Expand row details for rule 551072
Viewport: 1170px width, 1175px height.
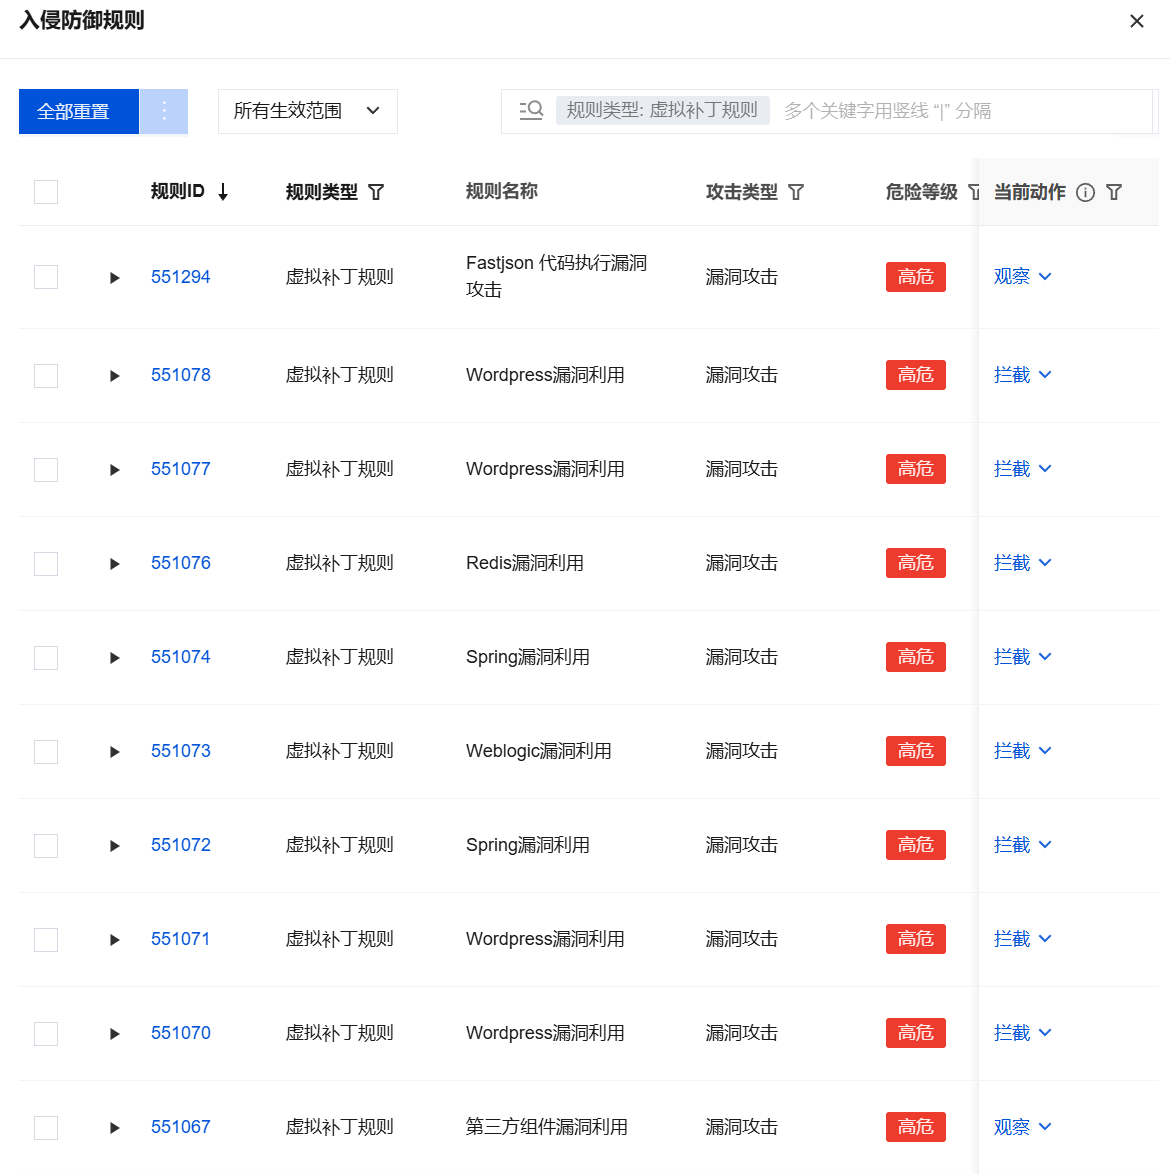pyautogui.click(x=114, y=846)
